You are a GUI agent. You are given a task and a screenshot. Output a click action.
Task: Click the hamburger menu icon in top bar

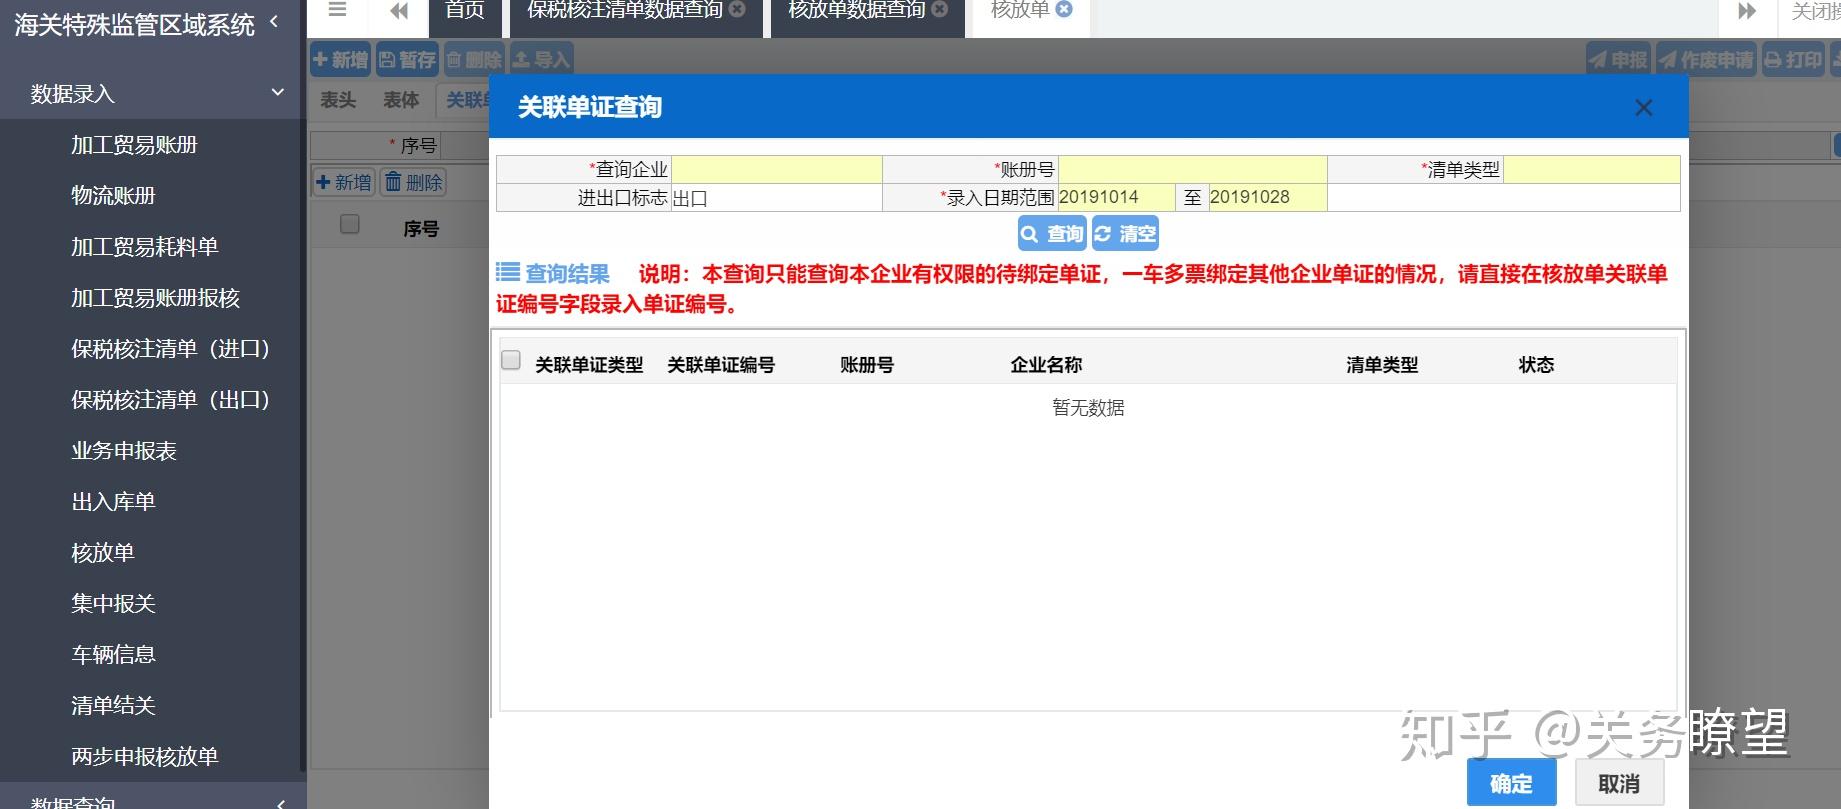[x=337, y=10]
